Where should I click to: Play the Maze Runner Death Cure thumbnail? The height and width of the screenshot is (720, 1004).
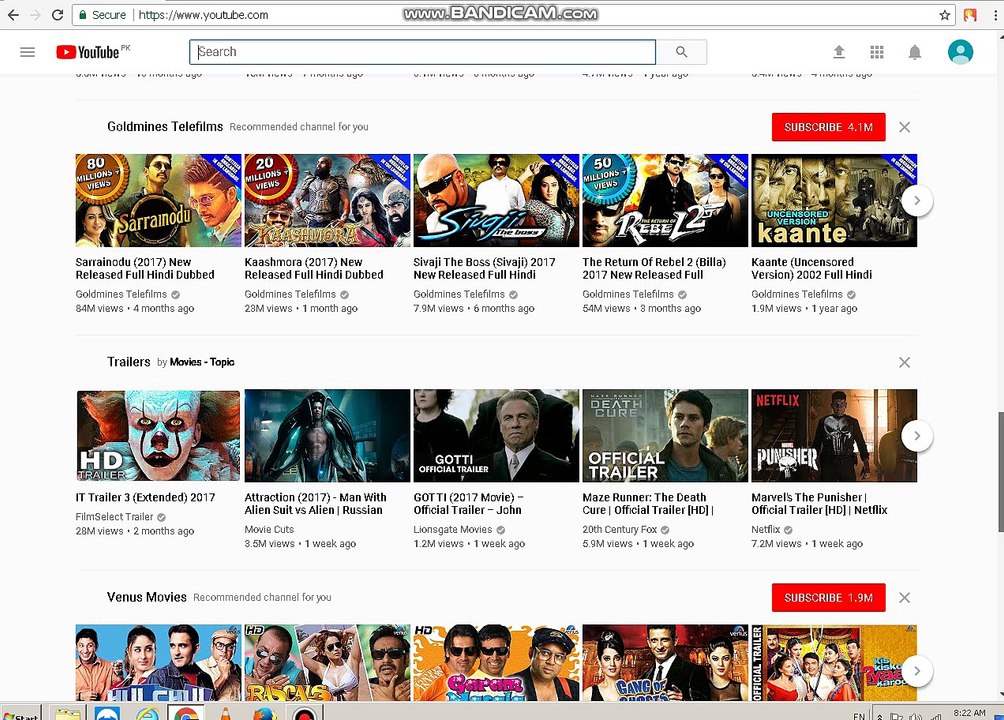(665, 436)
